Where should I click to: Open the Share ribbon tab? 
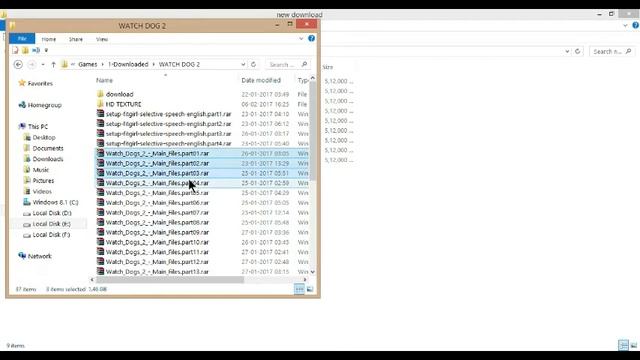76,39
